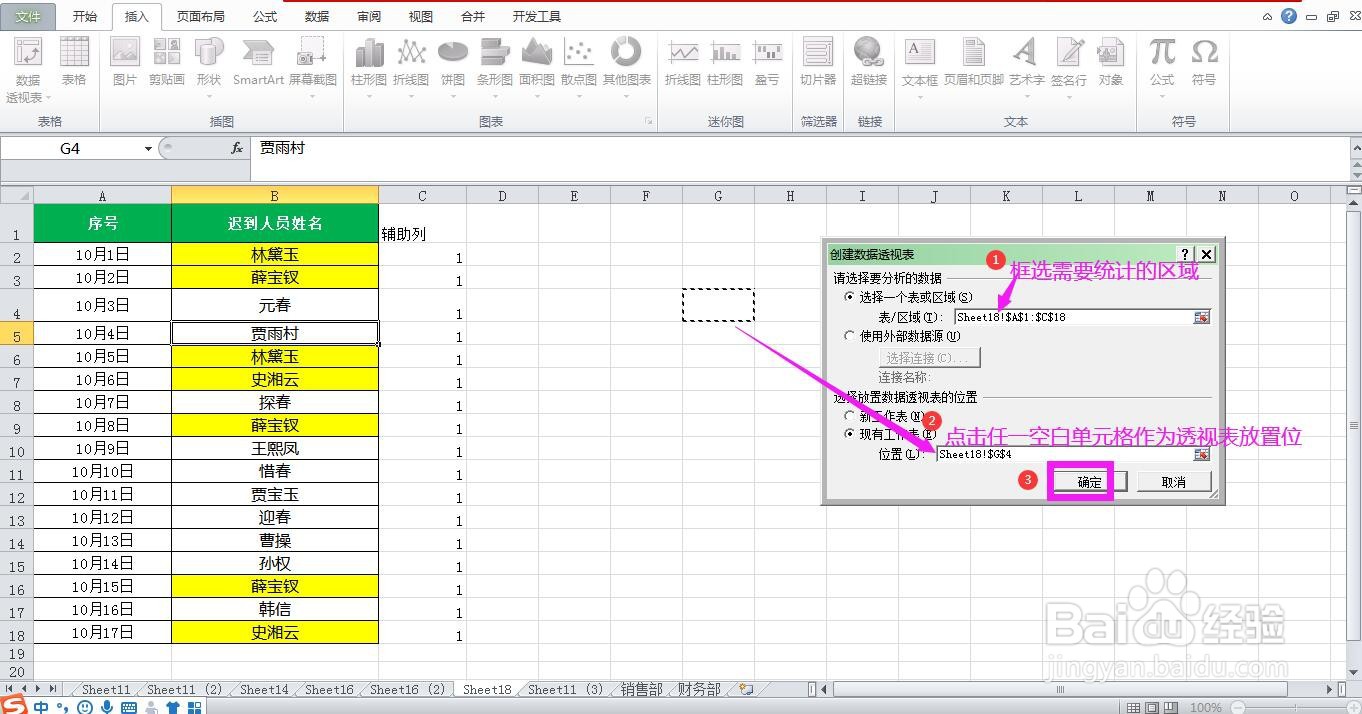Switch to the 开始 (Home) tab
Screen dimensions: 1362x714
point(85,17)
